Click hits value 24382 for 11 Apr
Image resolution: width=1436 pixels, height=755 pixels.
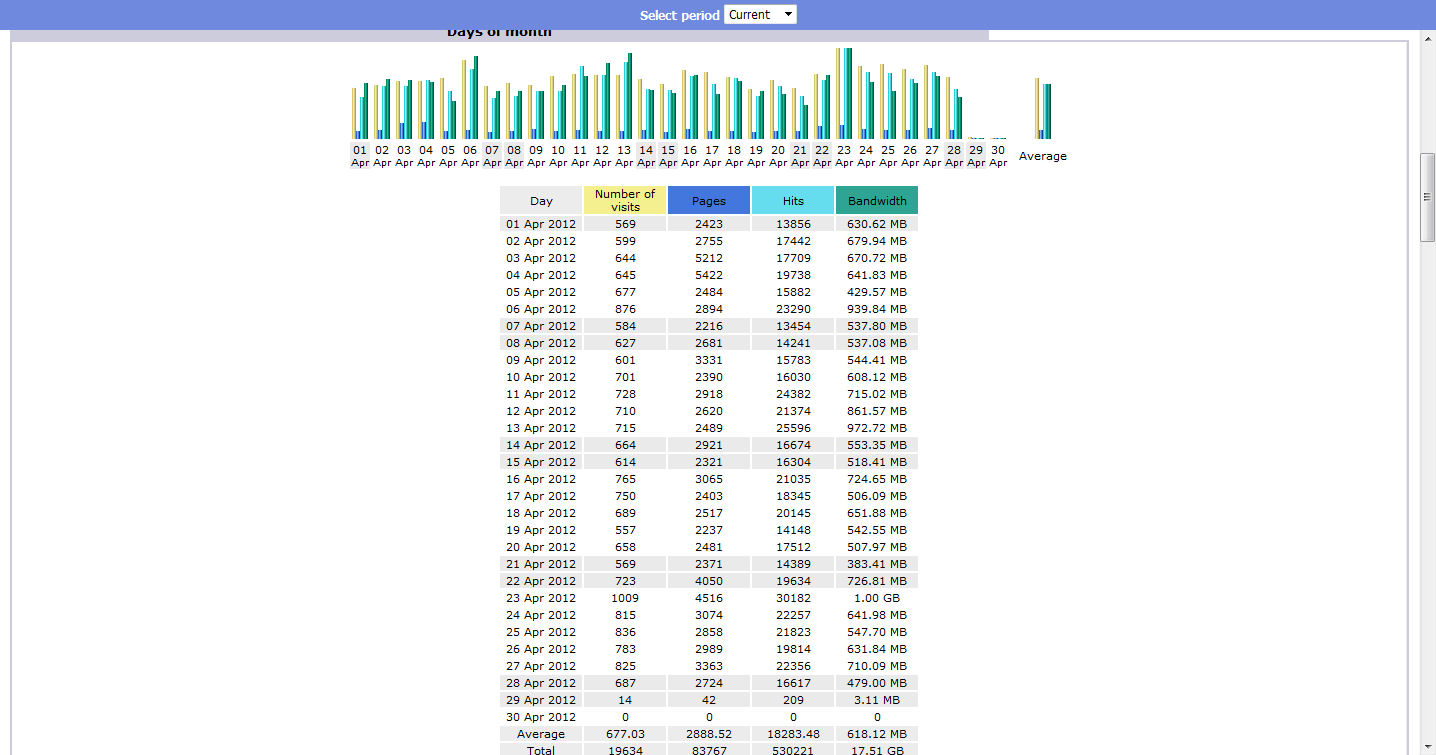pos(793,394)
